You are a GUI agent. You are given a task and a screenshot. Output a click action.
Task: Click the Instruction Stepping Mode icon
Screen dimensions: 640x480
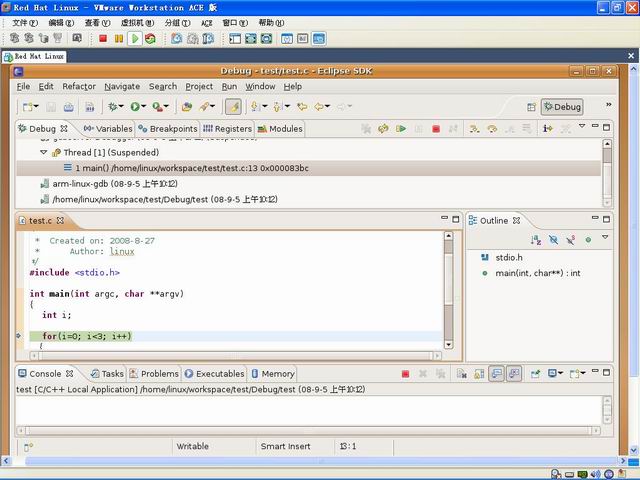(547, 129)
